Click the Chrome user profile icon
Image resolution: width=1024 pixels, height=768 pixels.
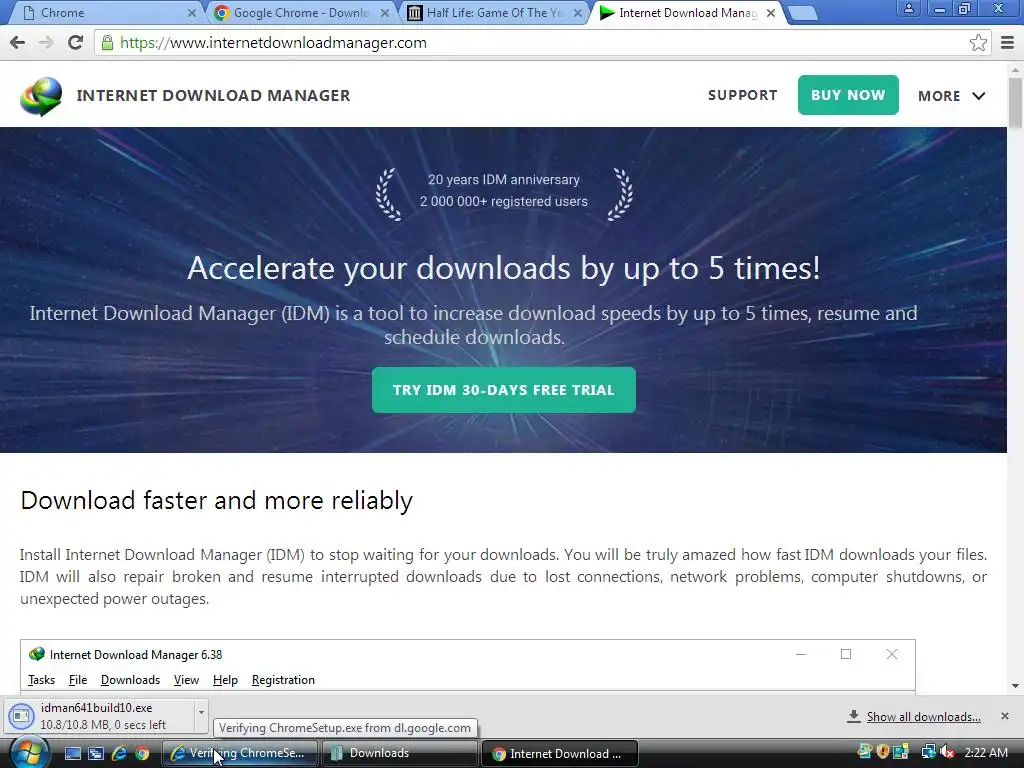tap(908, 8)
